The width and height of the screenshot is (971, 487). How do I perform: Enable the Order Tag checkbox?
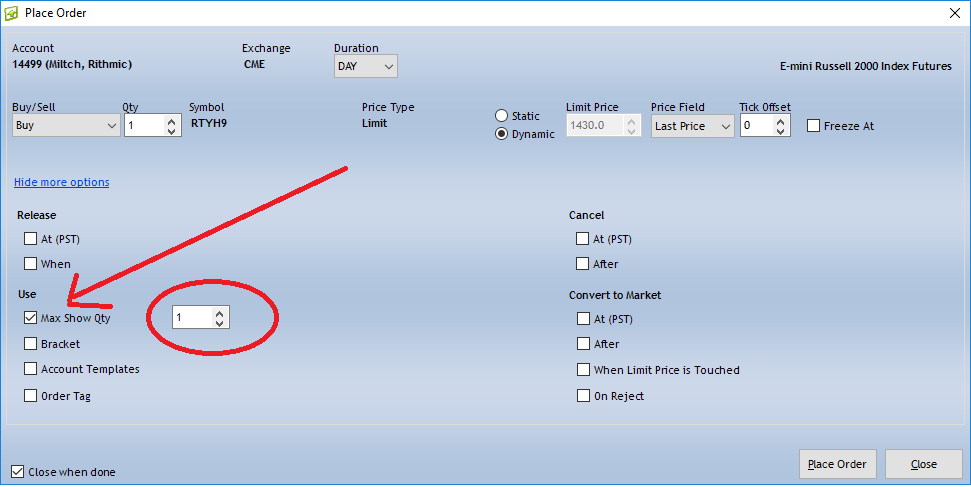pos(30,395)
